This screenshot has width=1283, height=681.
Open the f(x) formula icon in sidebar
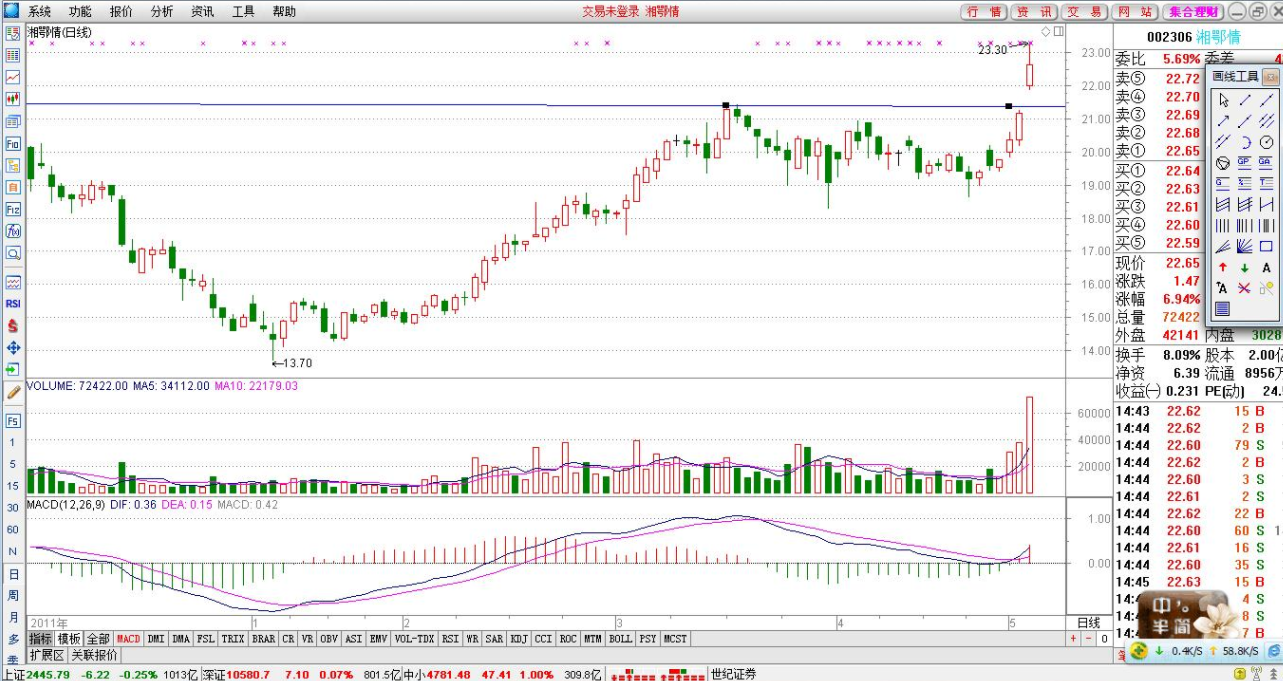[x=13, y=231]
